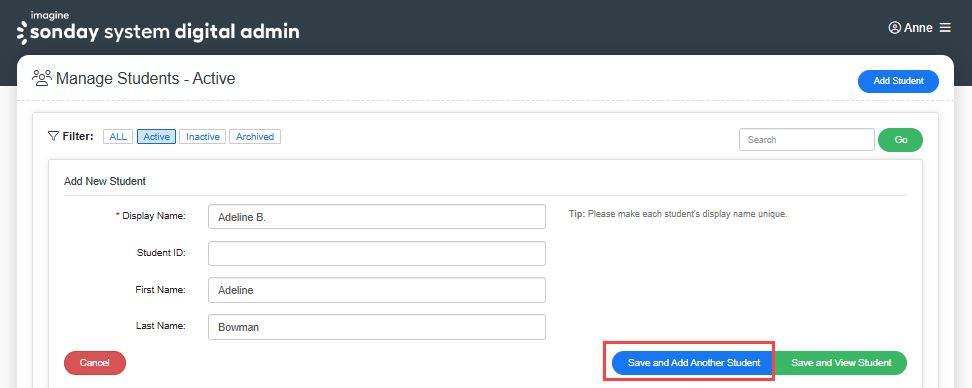Click the Manage Students - Active title
Screen dimensions: 972x388
point(146,79)
